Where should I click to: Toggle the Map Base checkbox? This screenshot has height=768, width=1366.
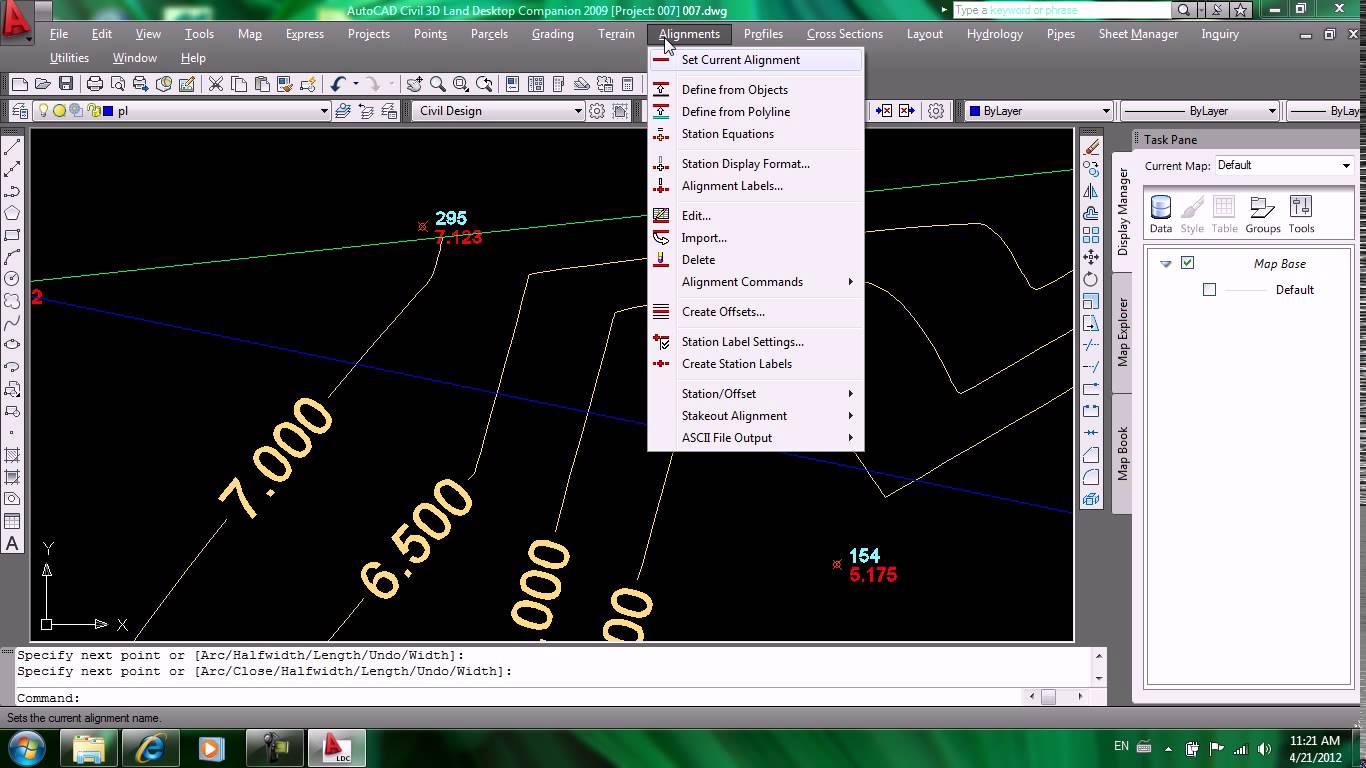tap(1189, 263)
